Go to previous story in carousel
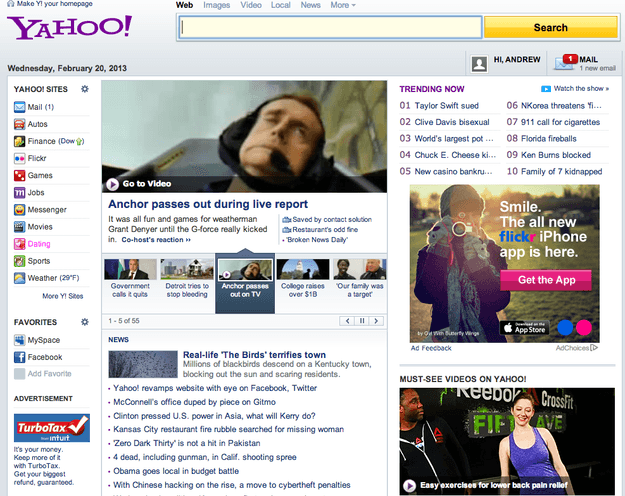Viewport: 625px width, 496px height. pyautogui.click(x=347, y=321)
